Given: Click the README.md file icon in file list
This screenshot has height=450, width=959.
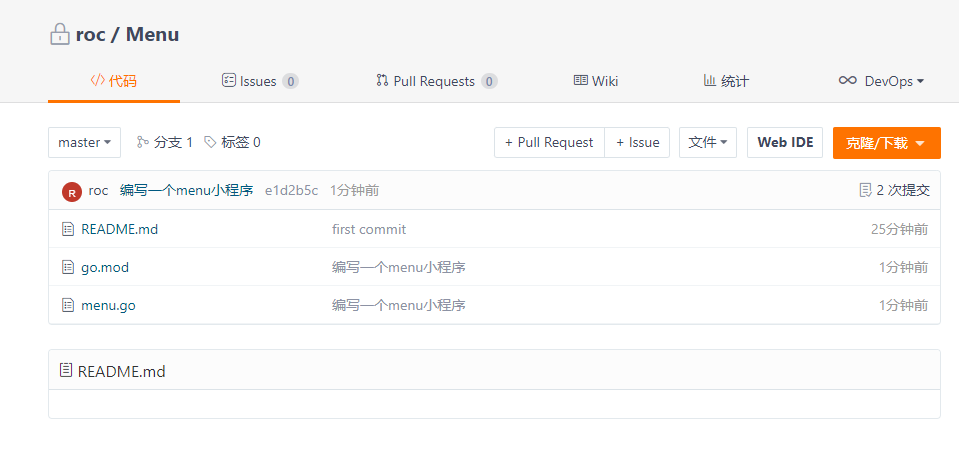Looking at the screenshot, I should click(x=68, y=229).
